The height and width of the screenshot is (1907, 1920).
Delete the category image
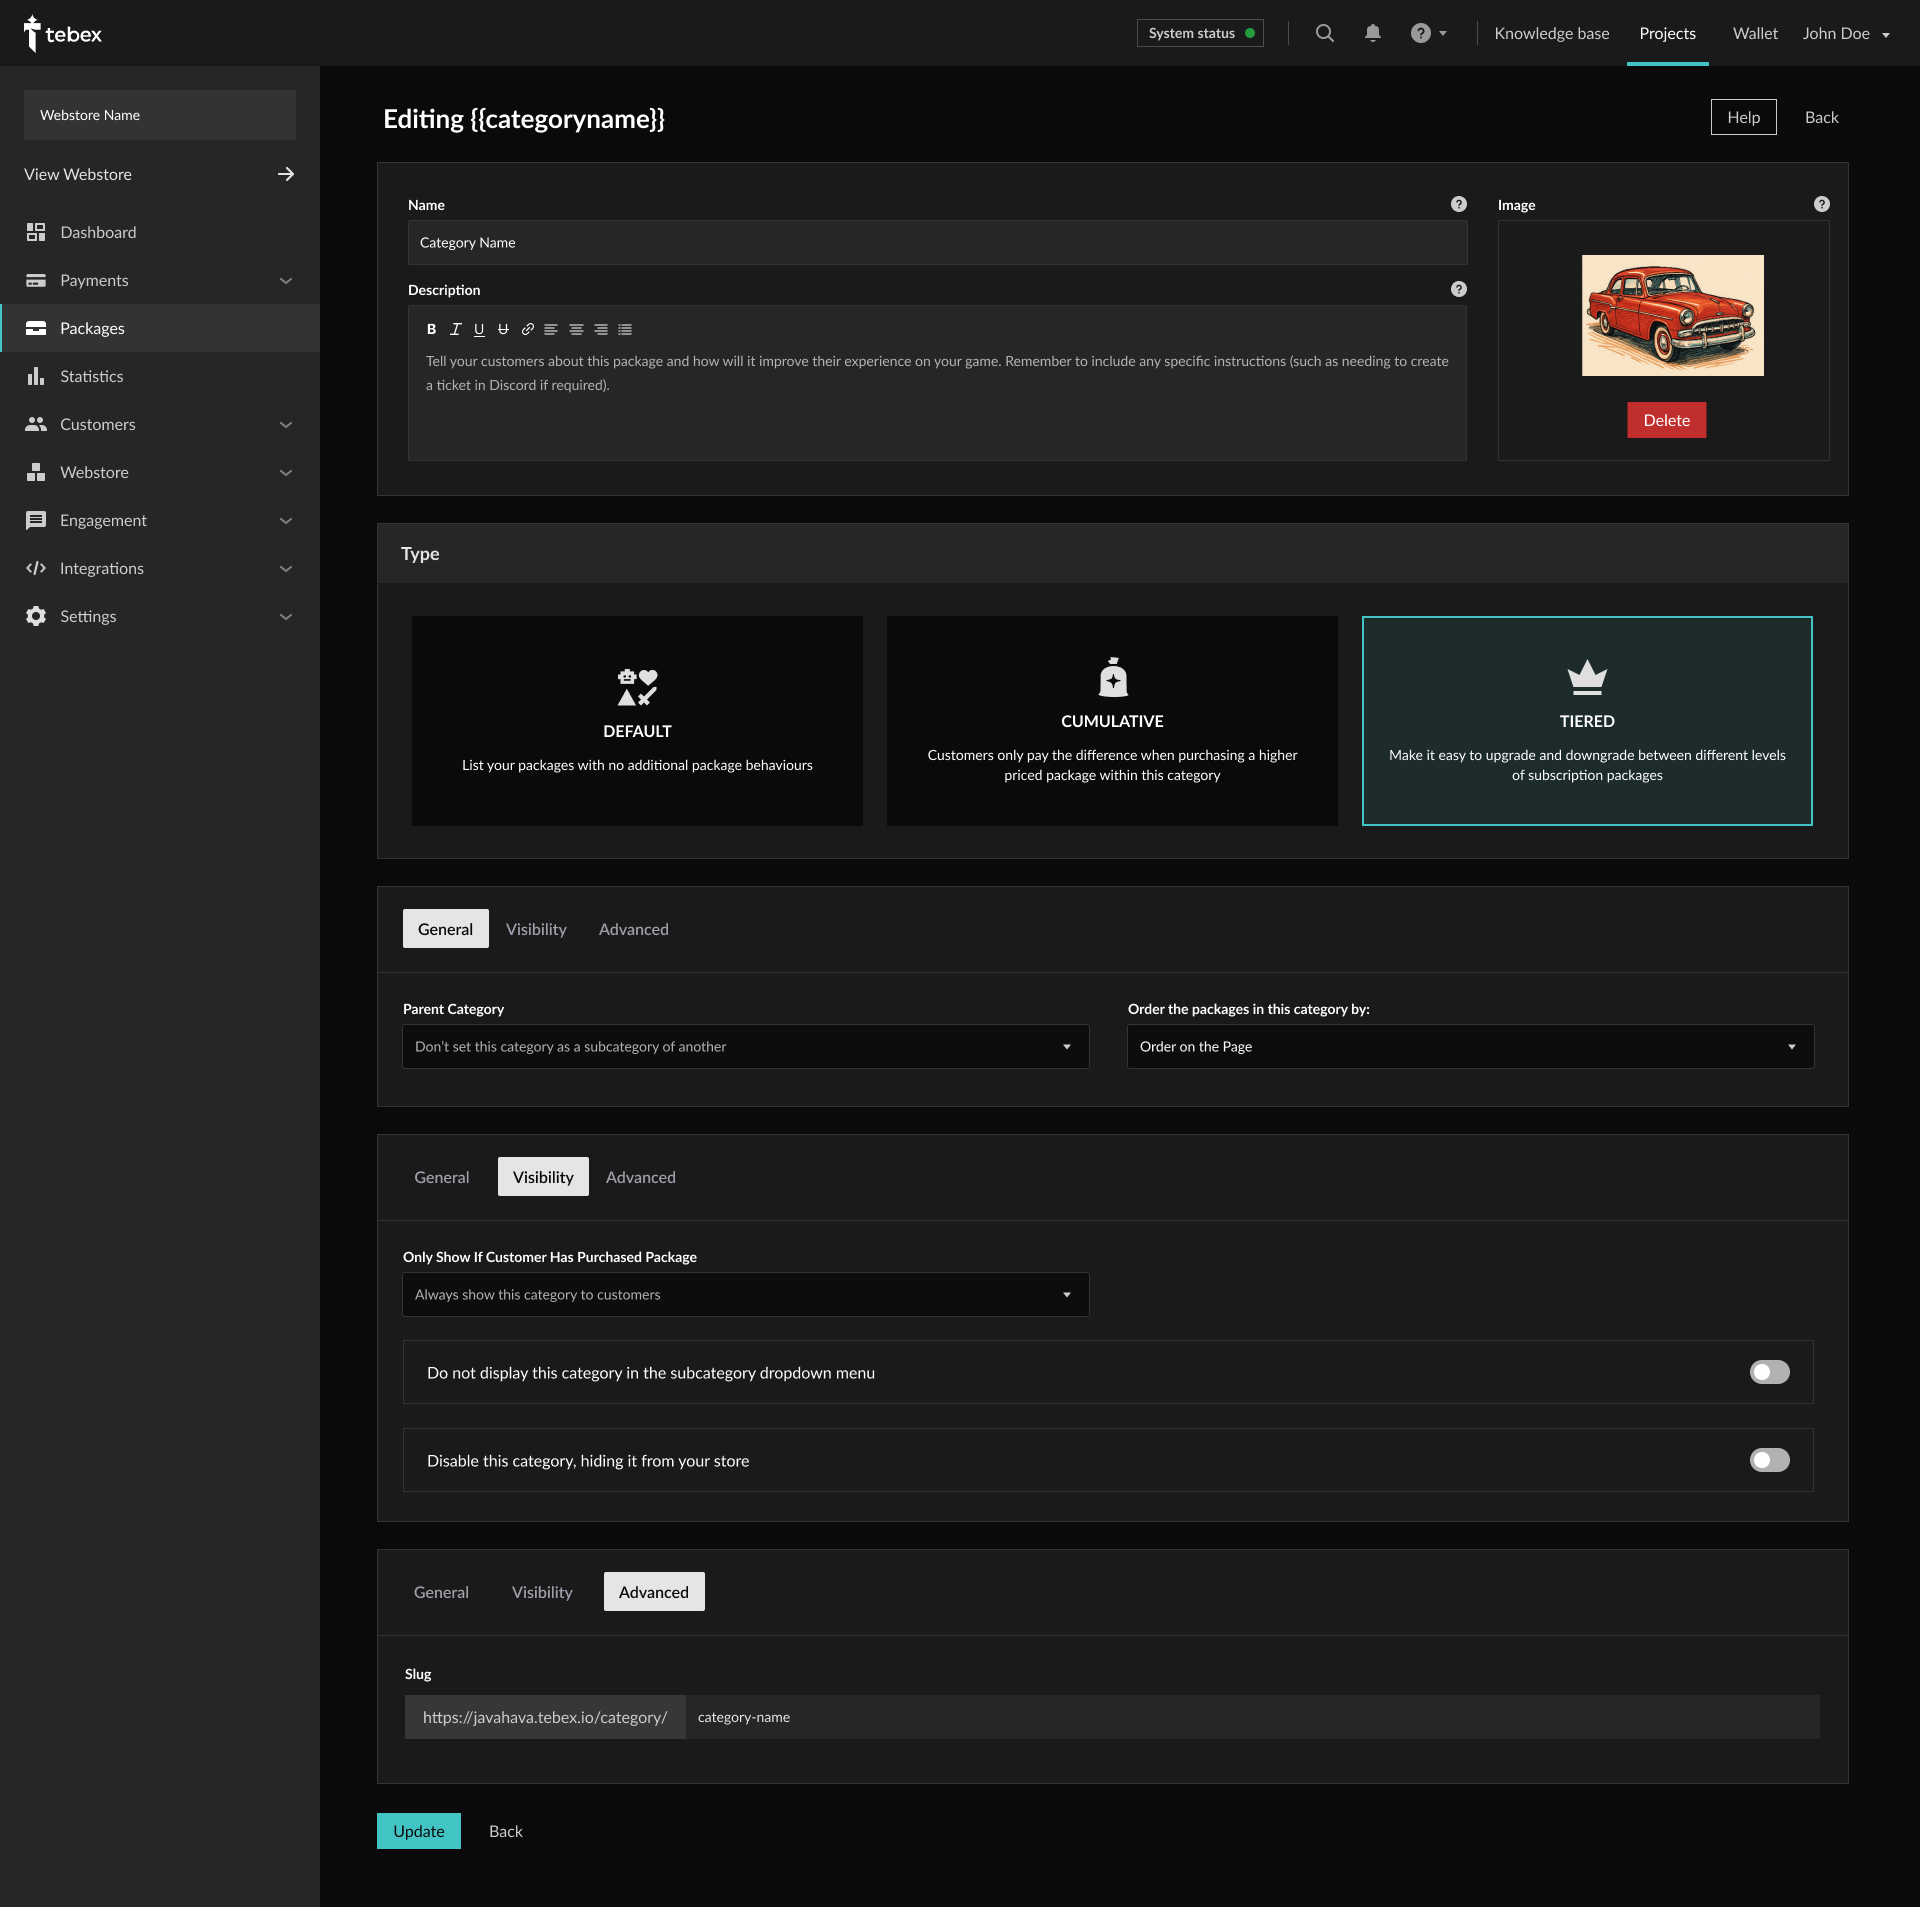(1666, 420)
